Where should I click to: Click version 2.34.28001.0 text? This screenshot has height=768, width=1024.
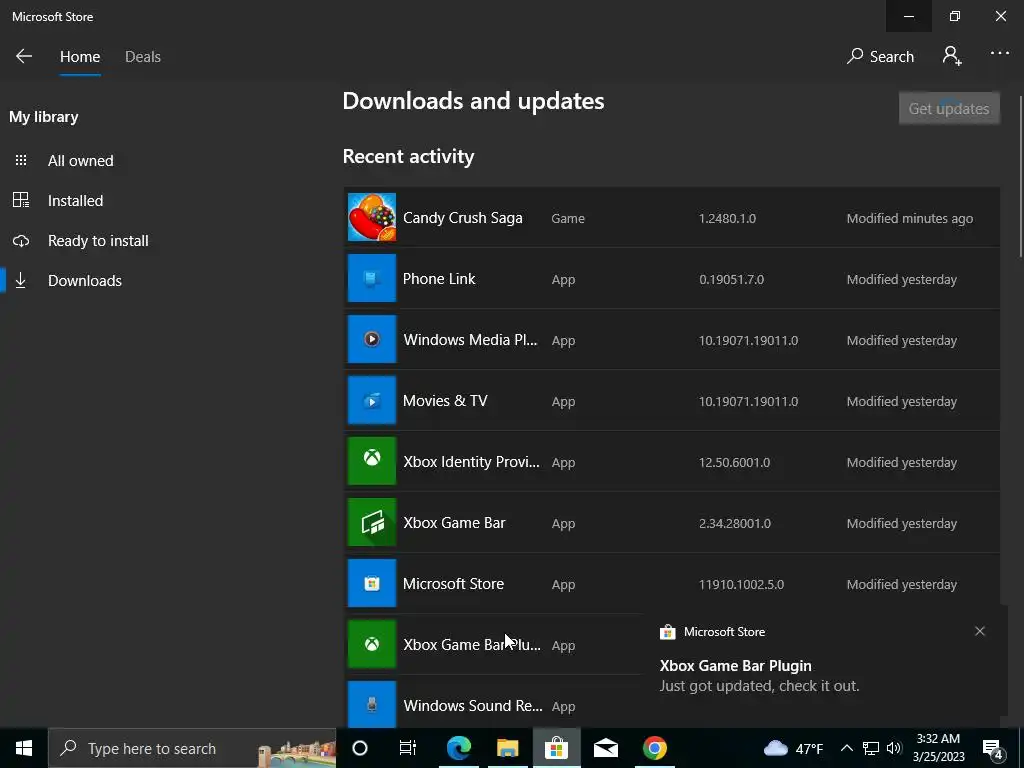735,524
